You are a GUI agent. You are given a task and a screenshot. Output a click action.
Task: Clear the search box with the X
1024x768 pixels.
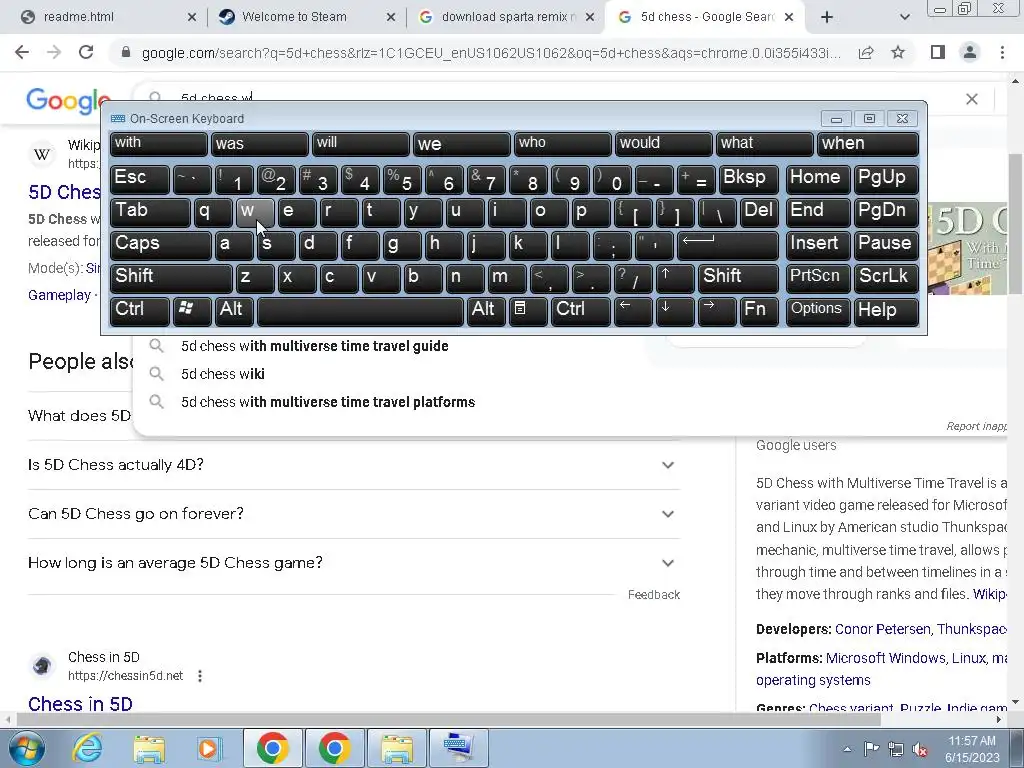click(x=972, y=99)
